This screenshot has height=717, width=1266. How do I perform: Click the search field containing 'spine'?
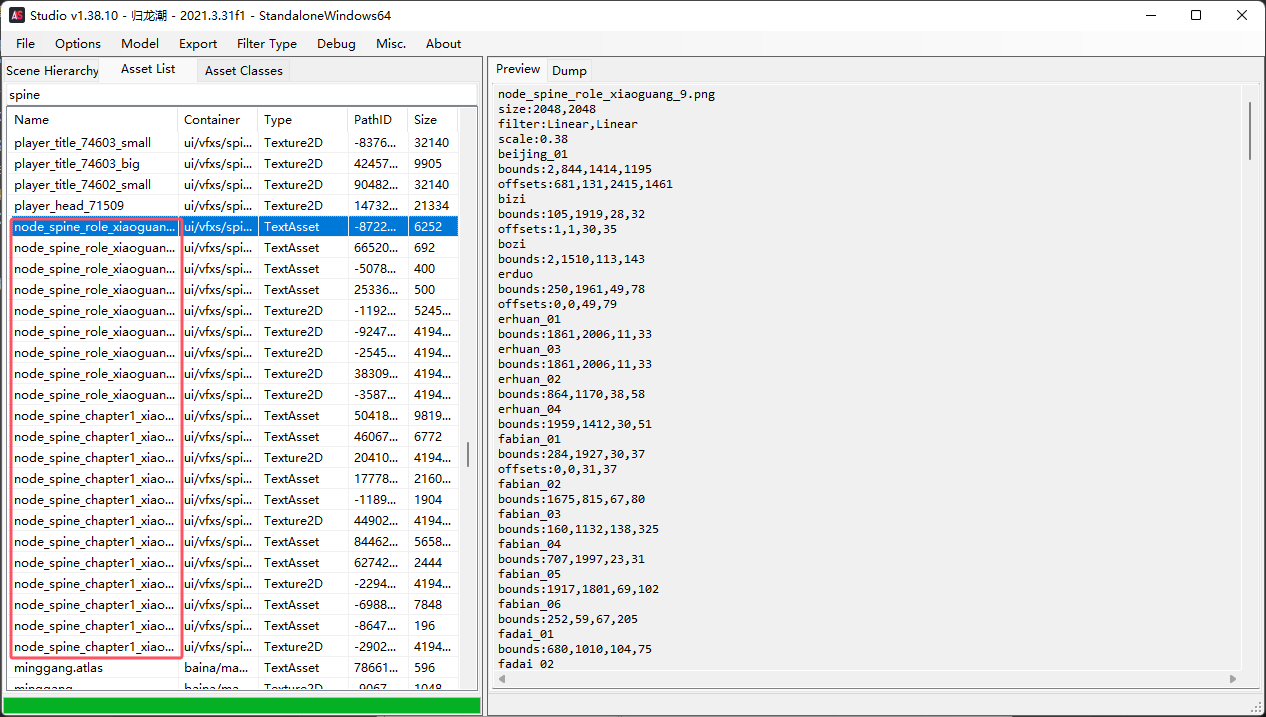[241, 95]
